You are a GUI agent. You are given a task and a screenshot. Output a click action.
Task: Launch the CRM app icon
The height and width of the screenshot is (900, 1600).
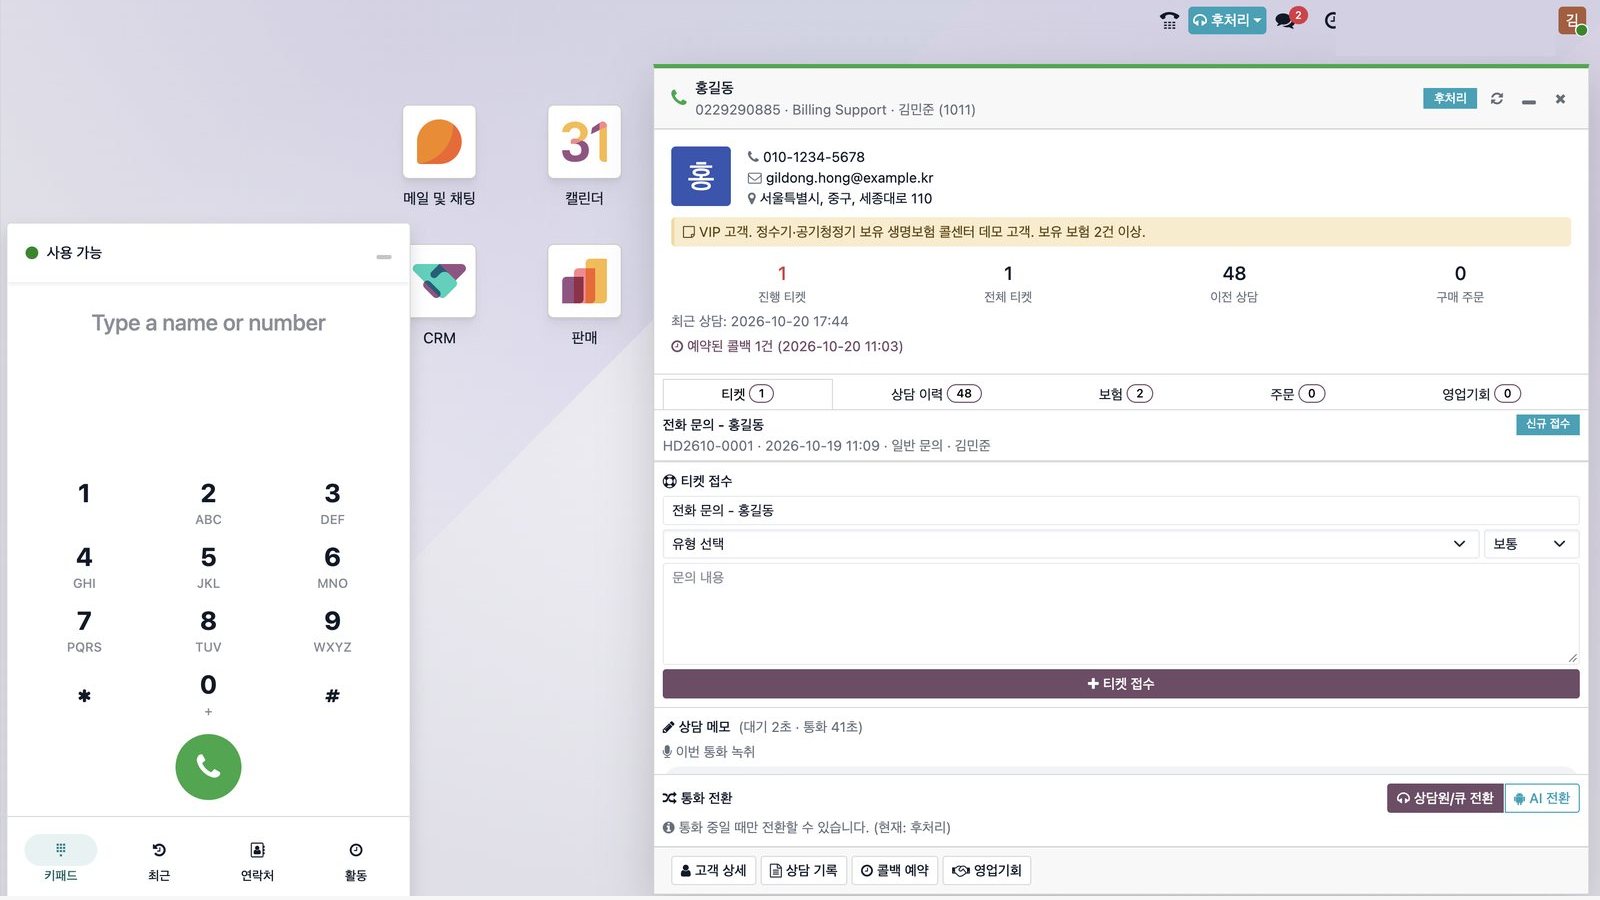click(439, 281)
